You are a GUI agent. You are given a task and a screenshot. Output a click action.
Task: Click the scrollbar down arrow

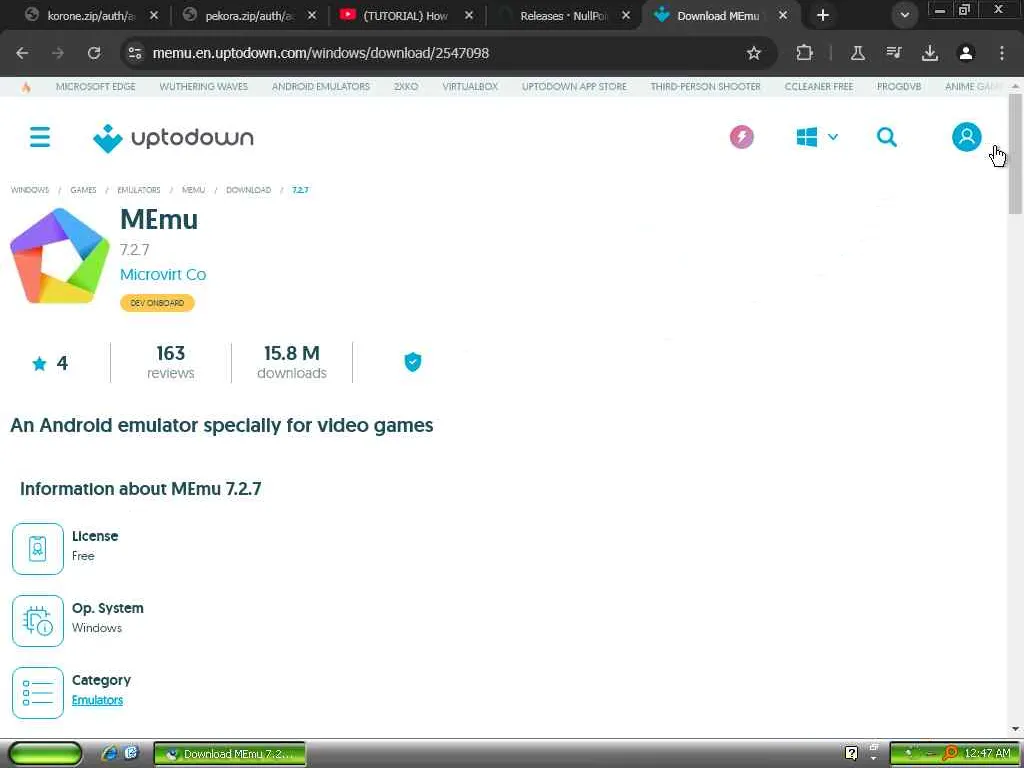pyautogui.click(x=1015, y=729)
